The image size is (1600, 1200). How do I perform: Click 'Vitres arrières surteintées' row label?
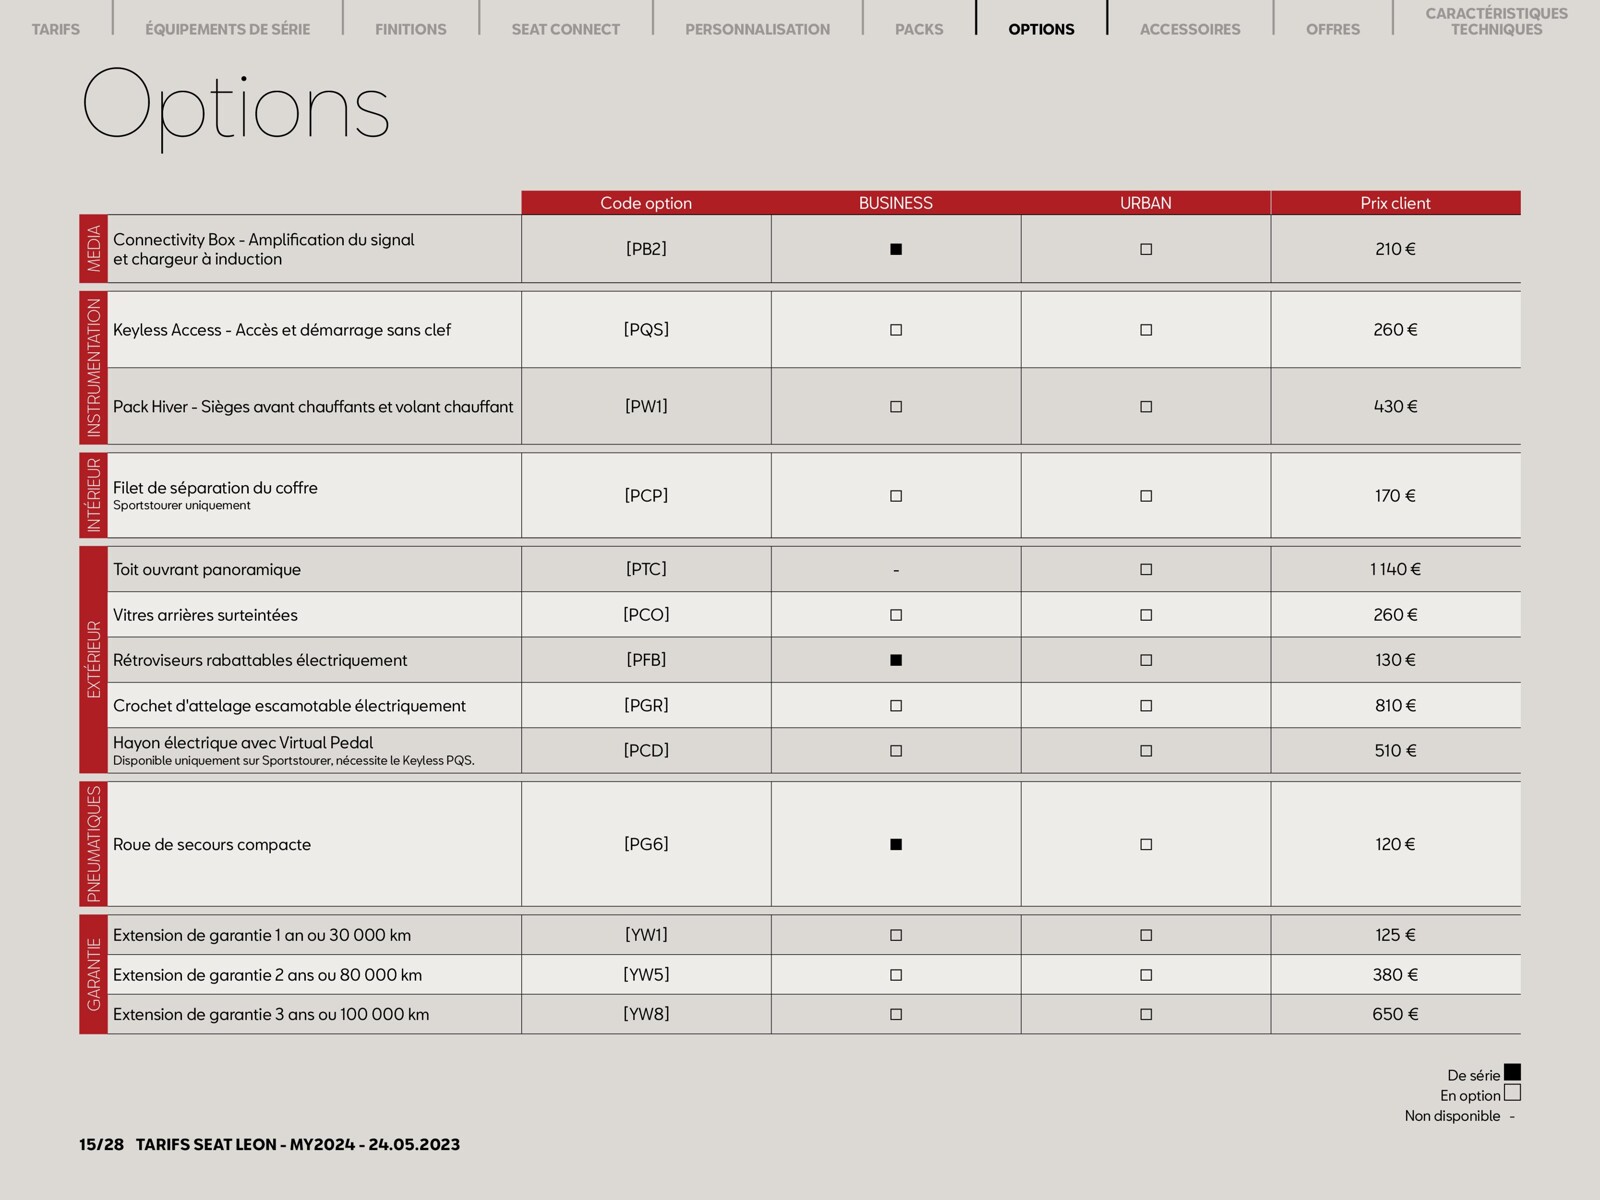point(205,615)
